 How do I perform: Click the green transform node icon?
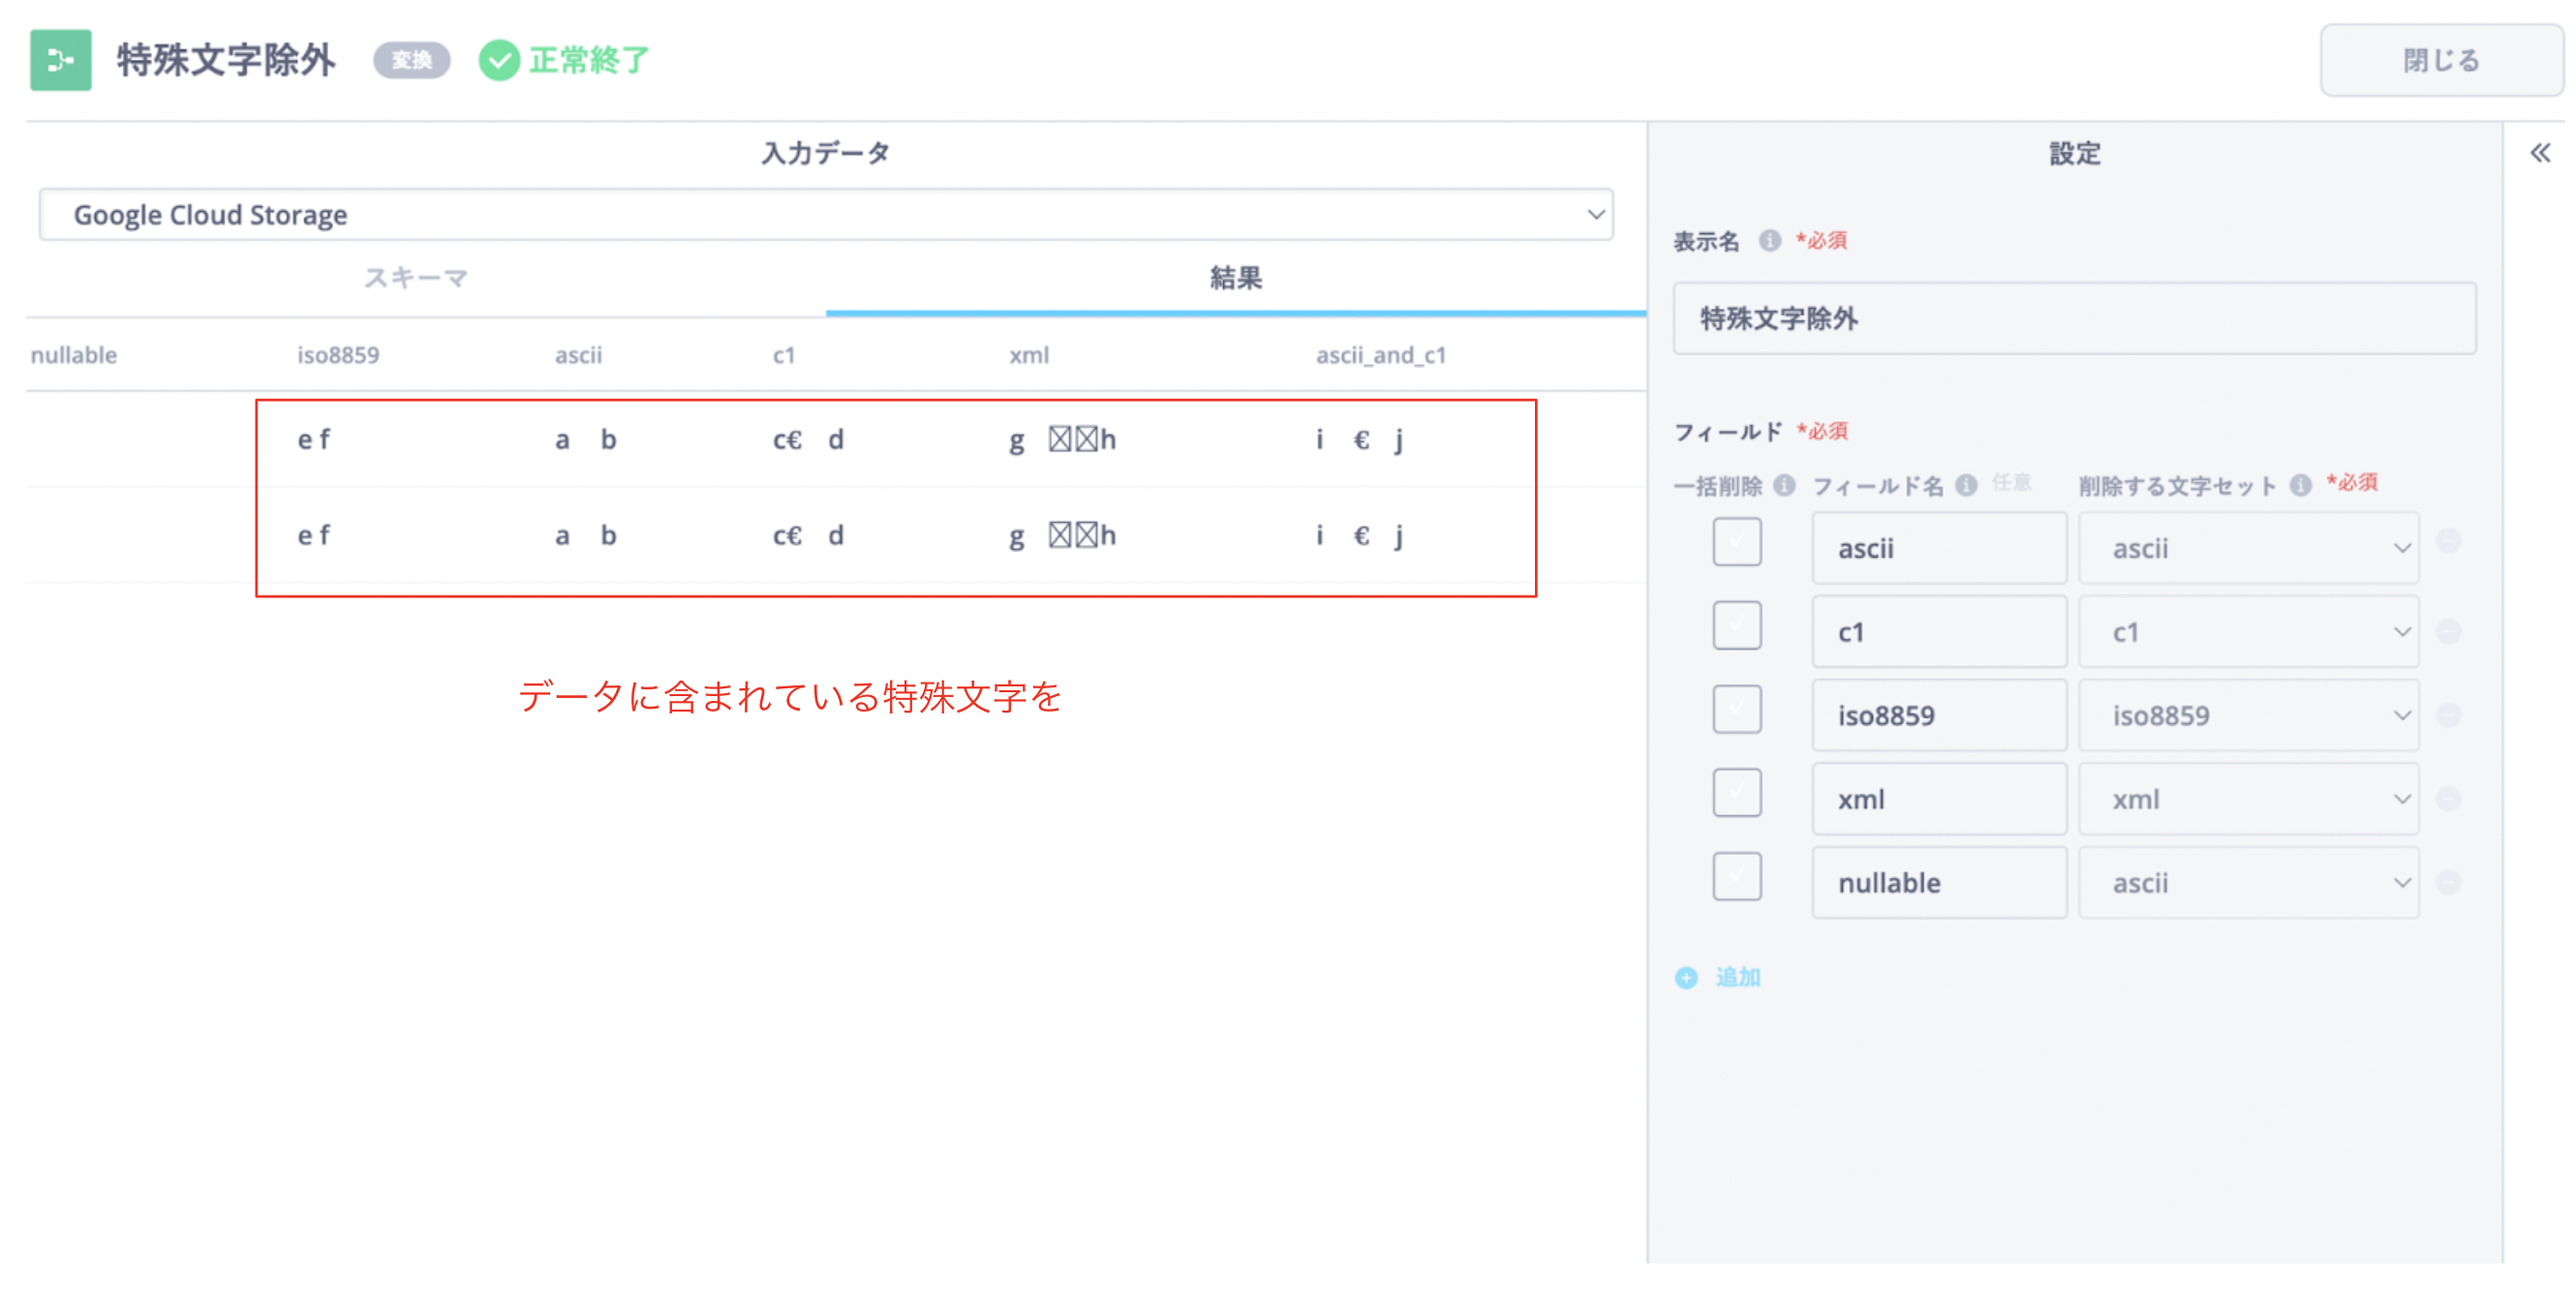(60, 60)
